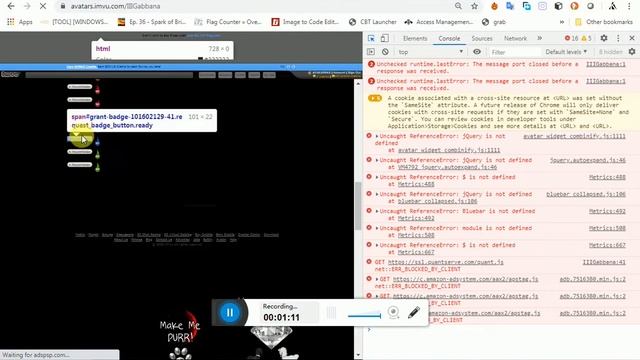
Task: Open console settings gear
Action: [x=632, y=52]
